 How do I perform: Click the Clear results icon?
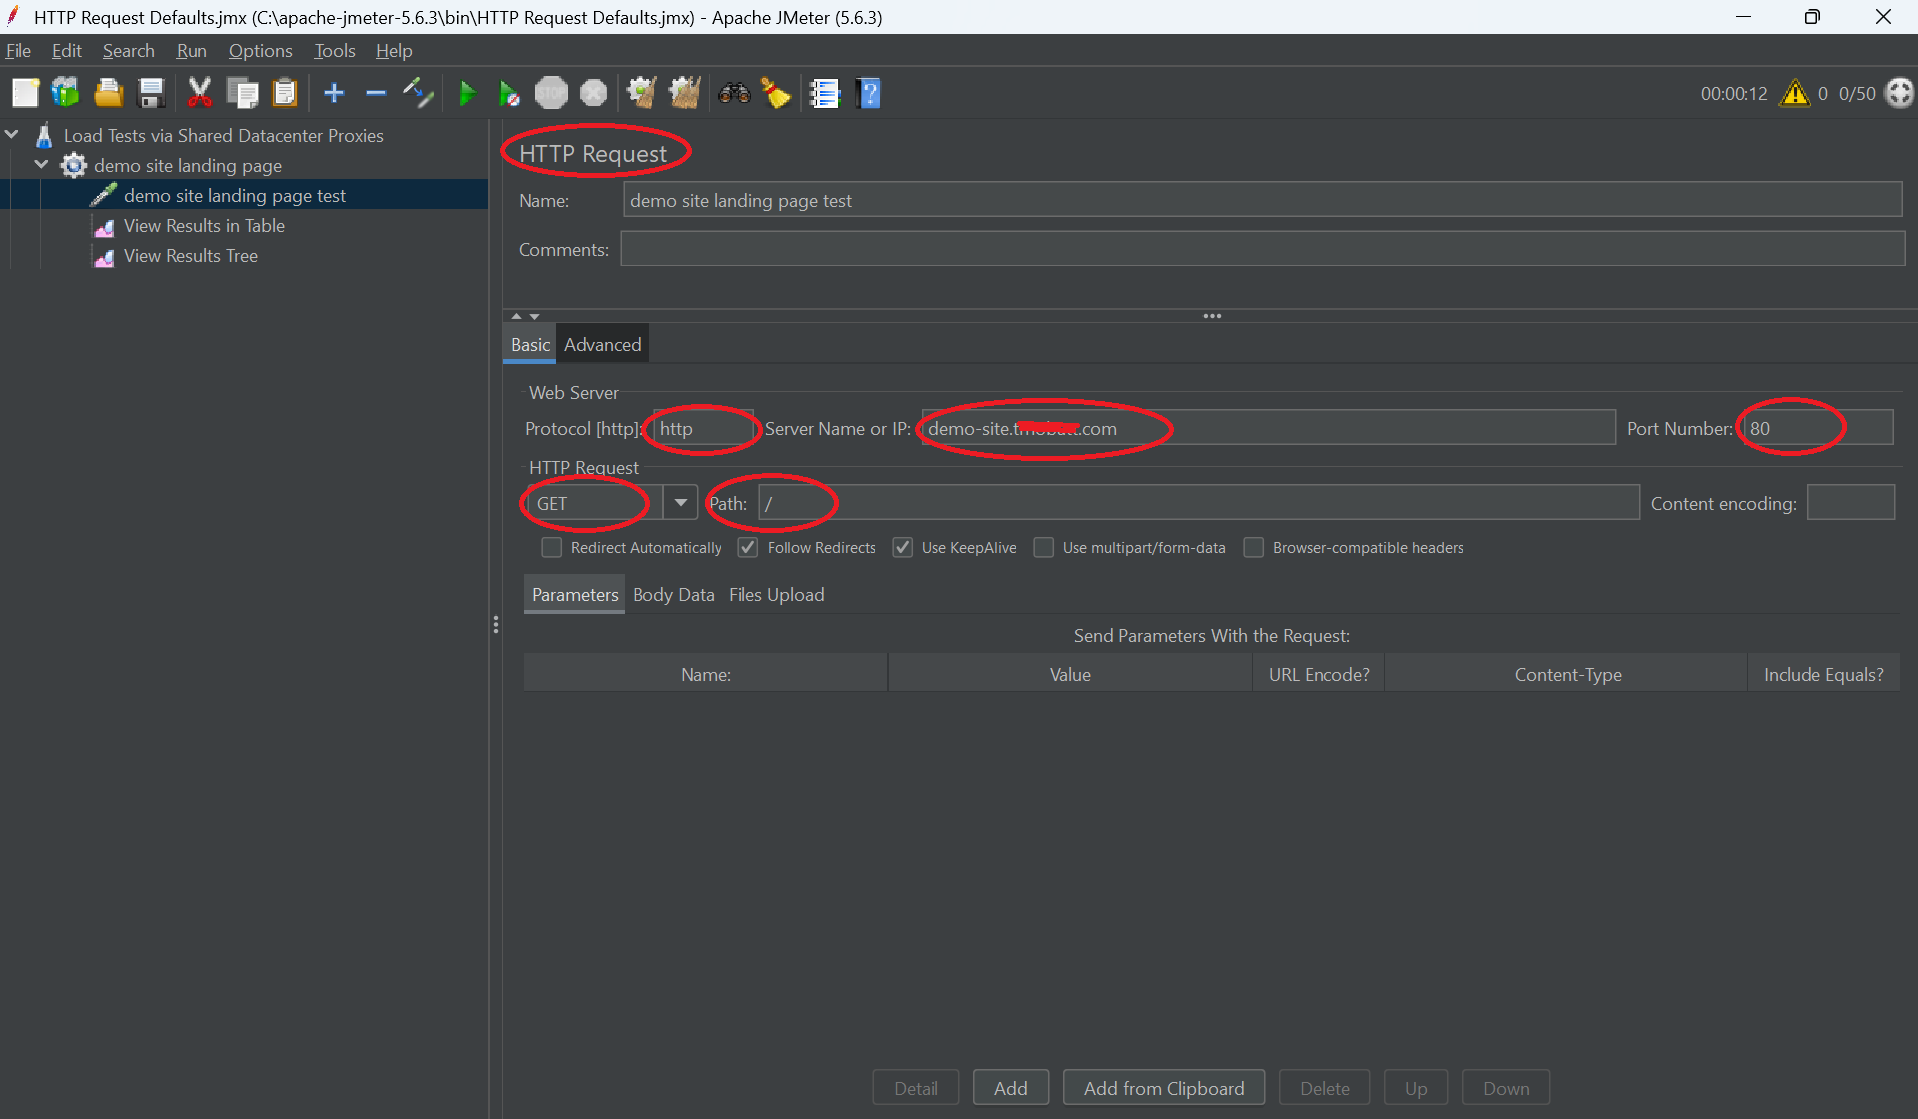(641, 93)
